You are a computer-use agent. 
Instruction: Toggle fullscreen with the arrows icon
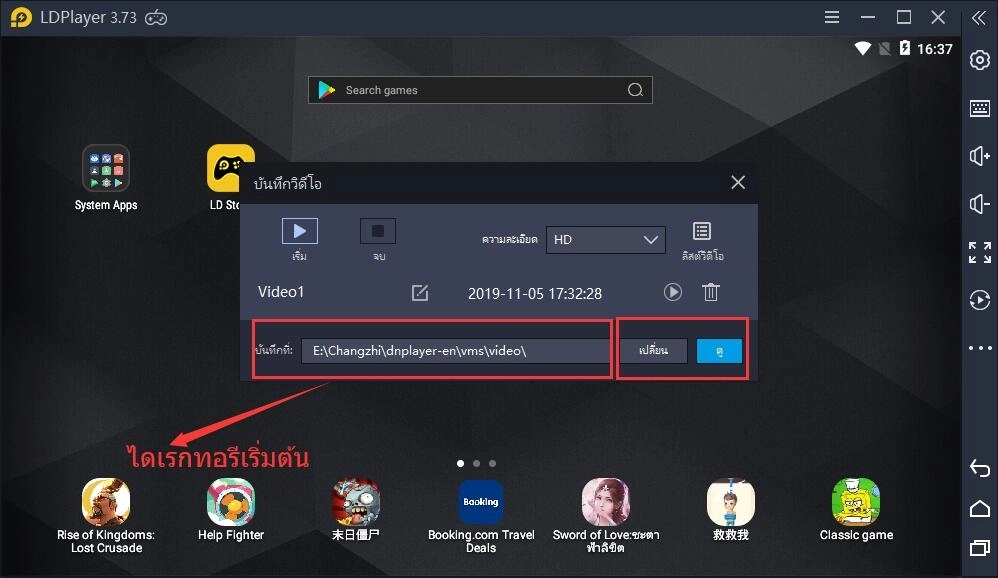980,252
